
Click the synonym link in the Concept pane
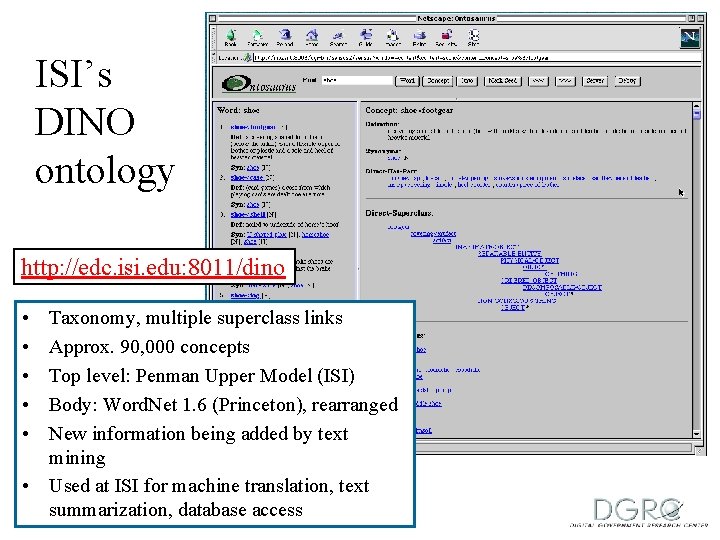tap(394, 158)
